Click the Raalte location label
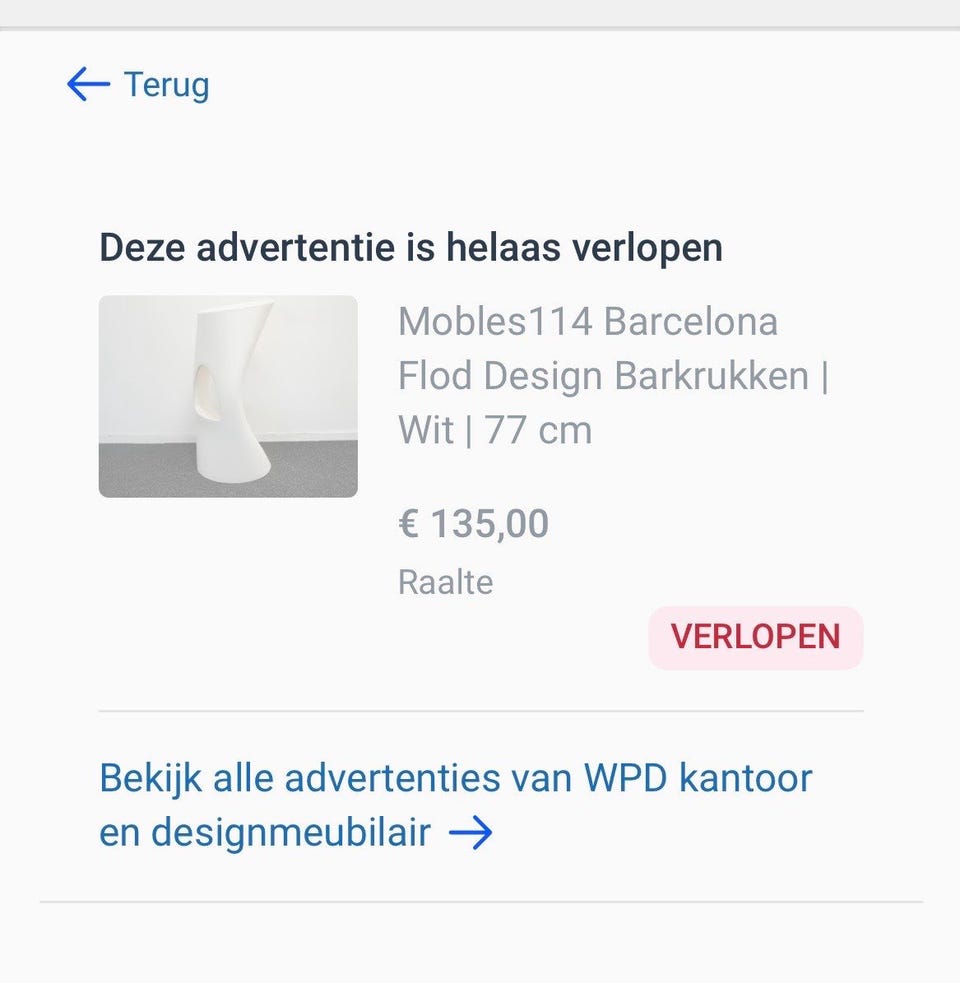Screen dimensions: 960x983 click(x=445, y=582)
